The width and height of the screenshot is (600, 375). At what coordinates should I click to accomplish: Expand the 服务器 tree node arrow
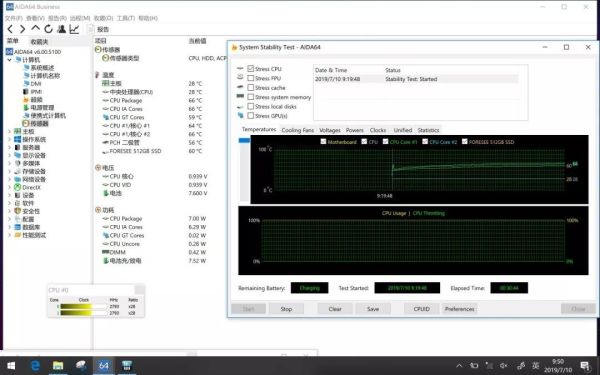click(x=9, y=147)
